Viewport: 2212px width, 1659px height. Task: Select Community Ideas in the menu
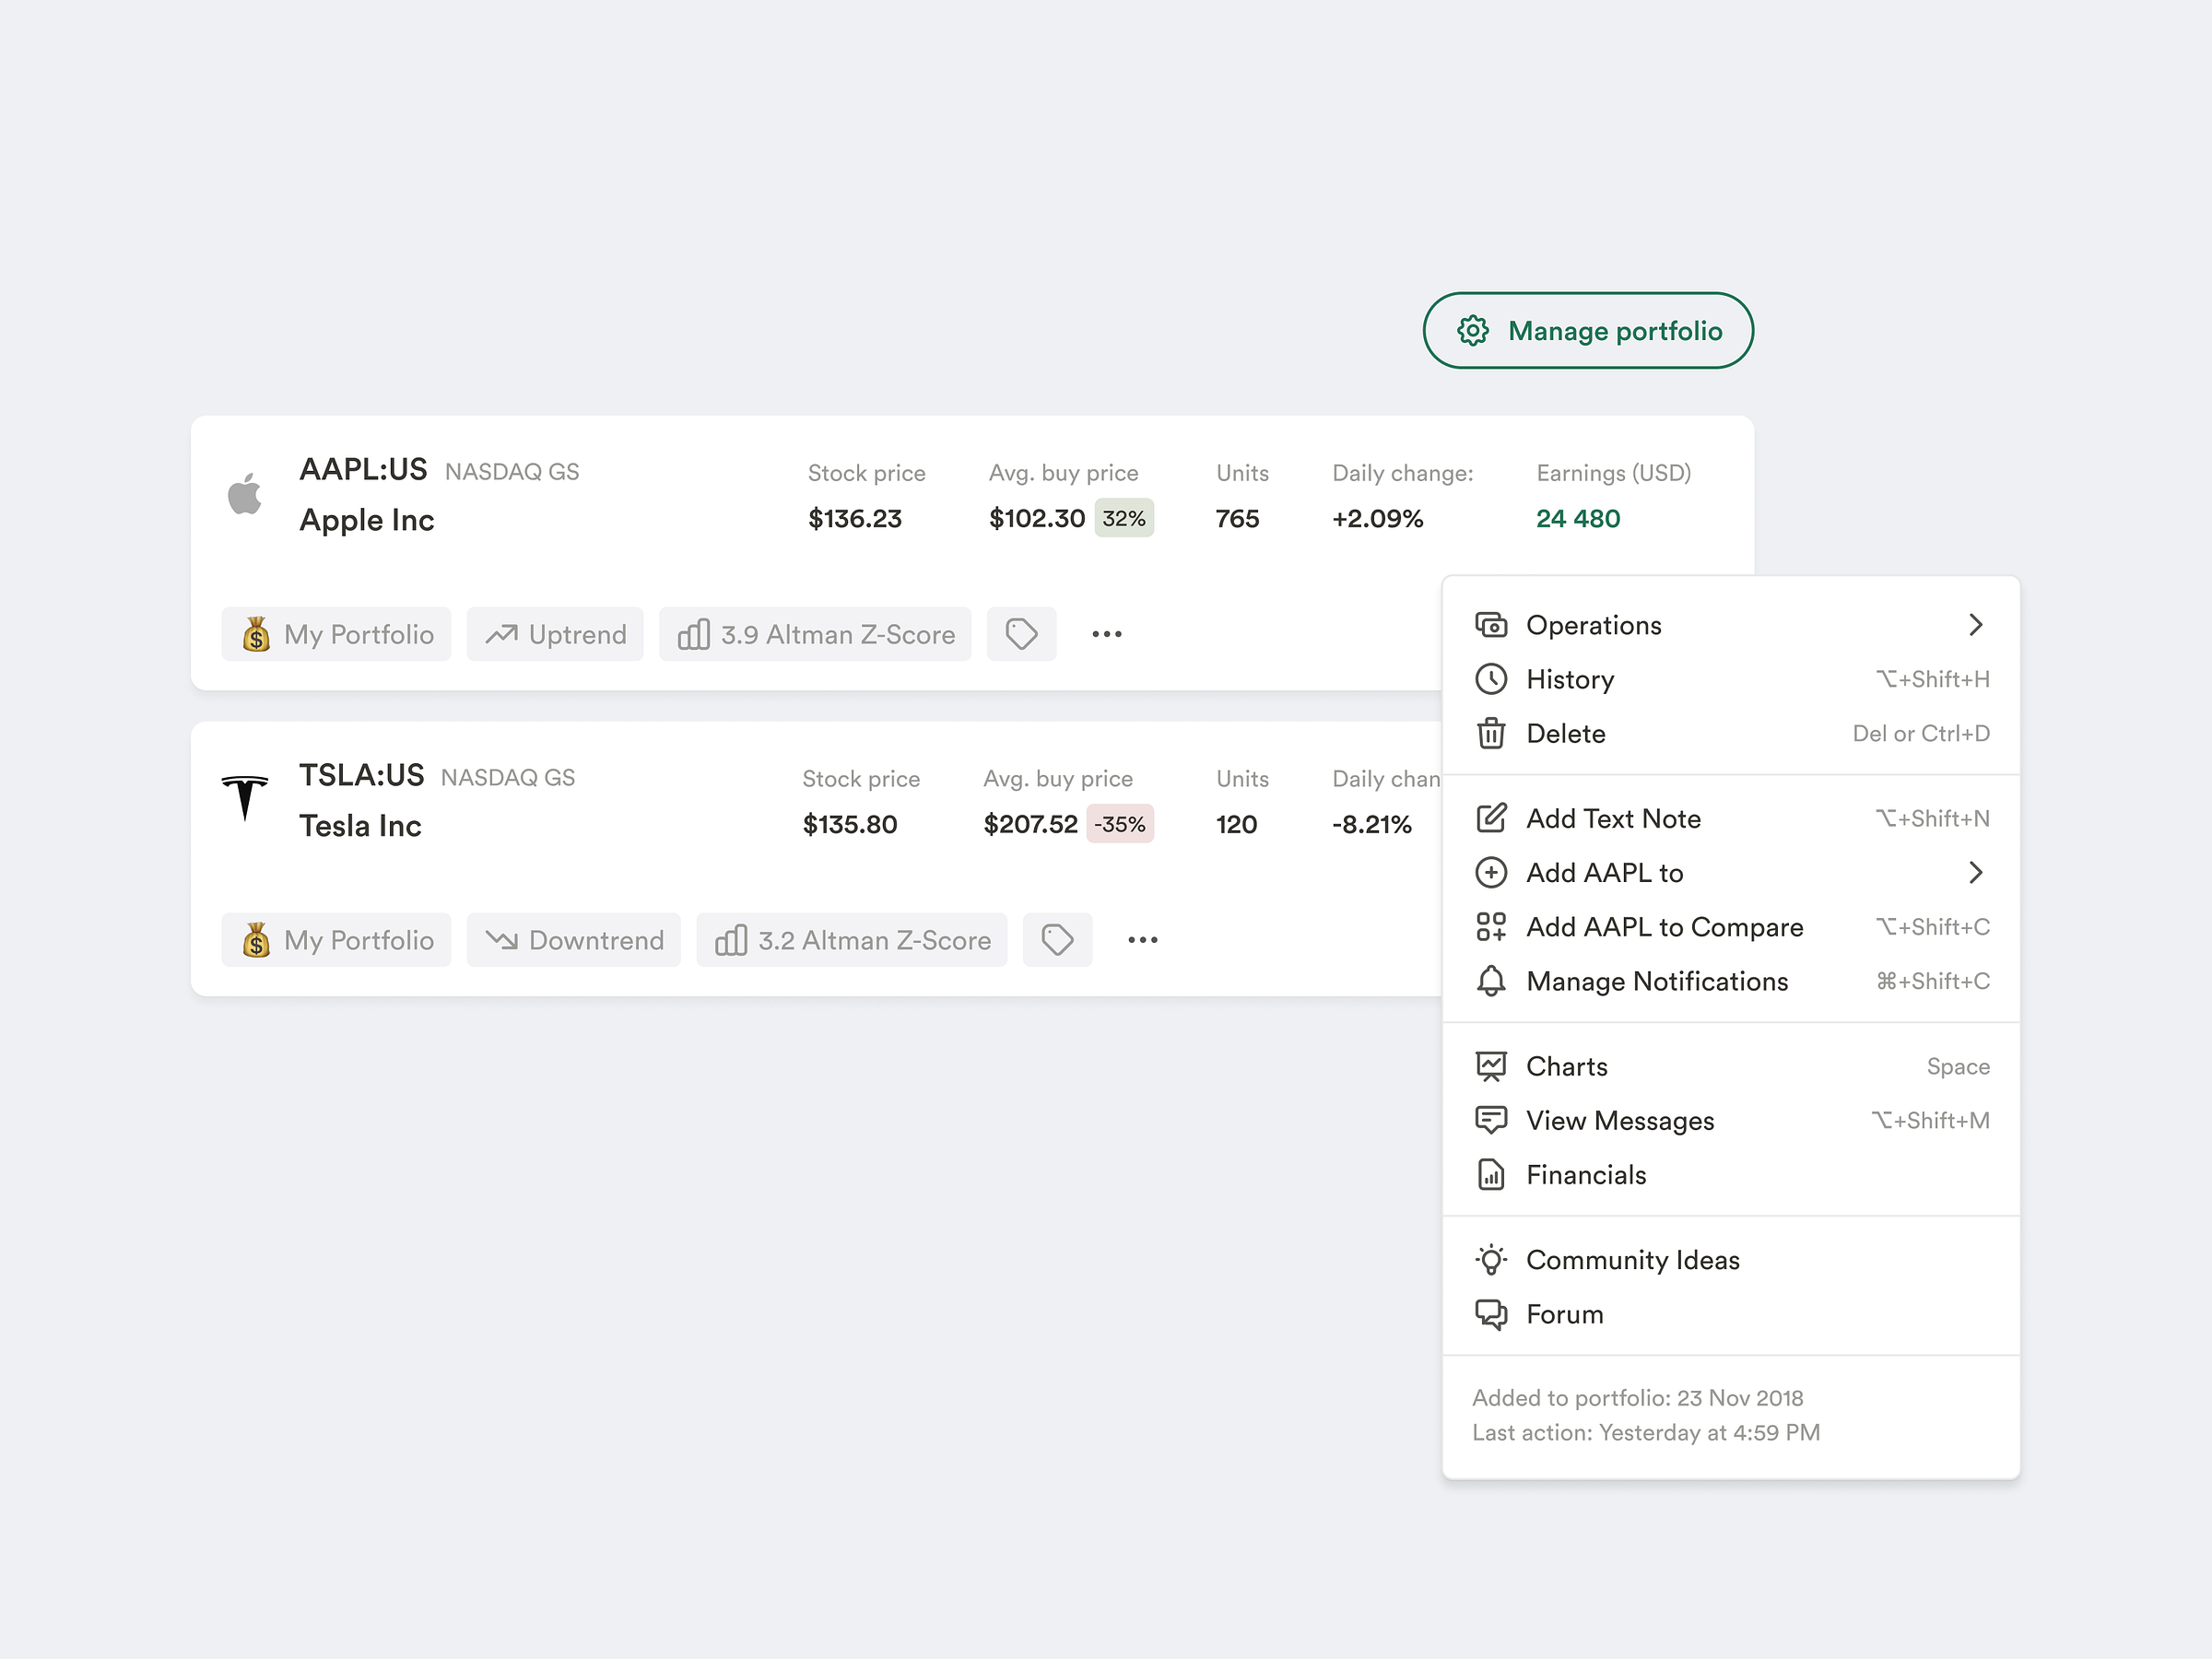coord(1632,1260)
